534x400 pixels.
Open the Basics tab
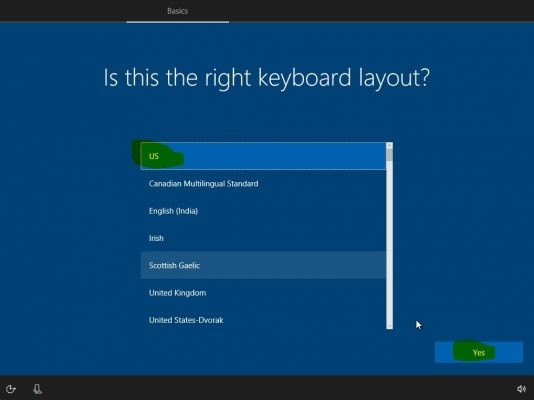coord(177,11)
